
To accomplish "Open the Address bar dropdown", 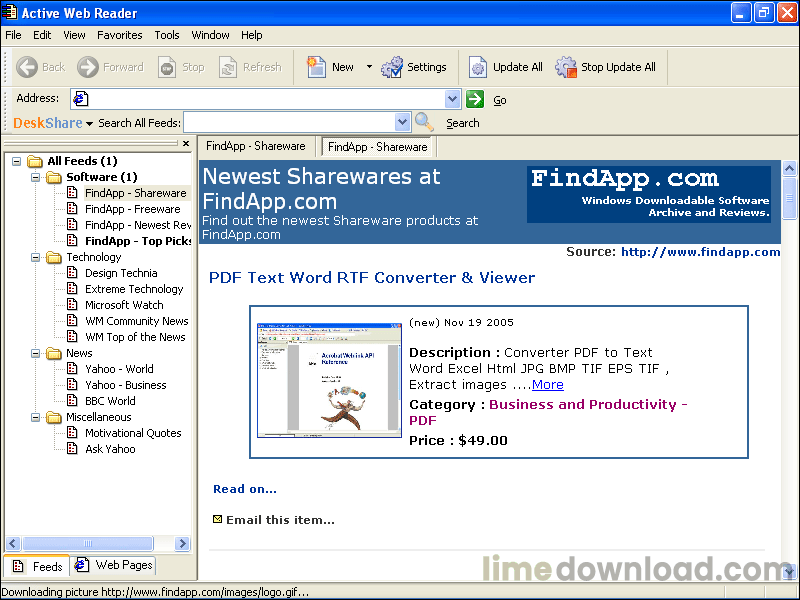I will point(452,99).
